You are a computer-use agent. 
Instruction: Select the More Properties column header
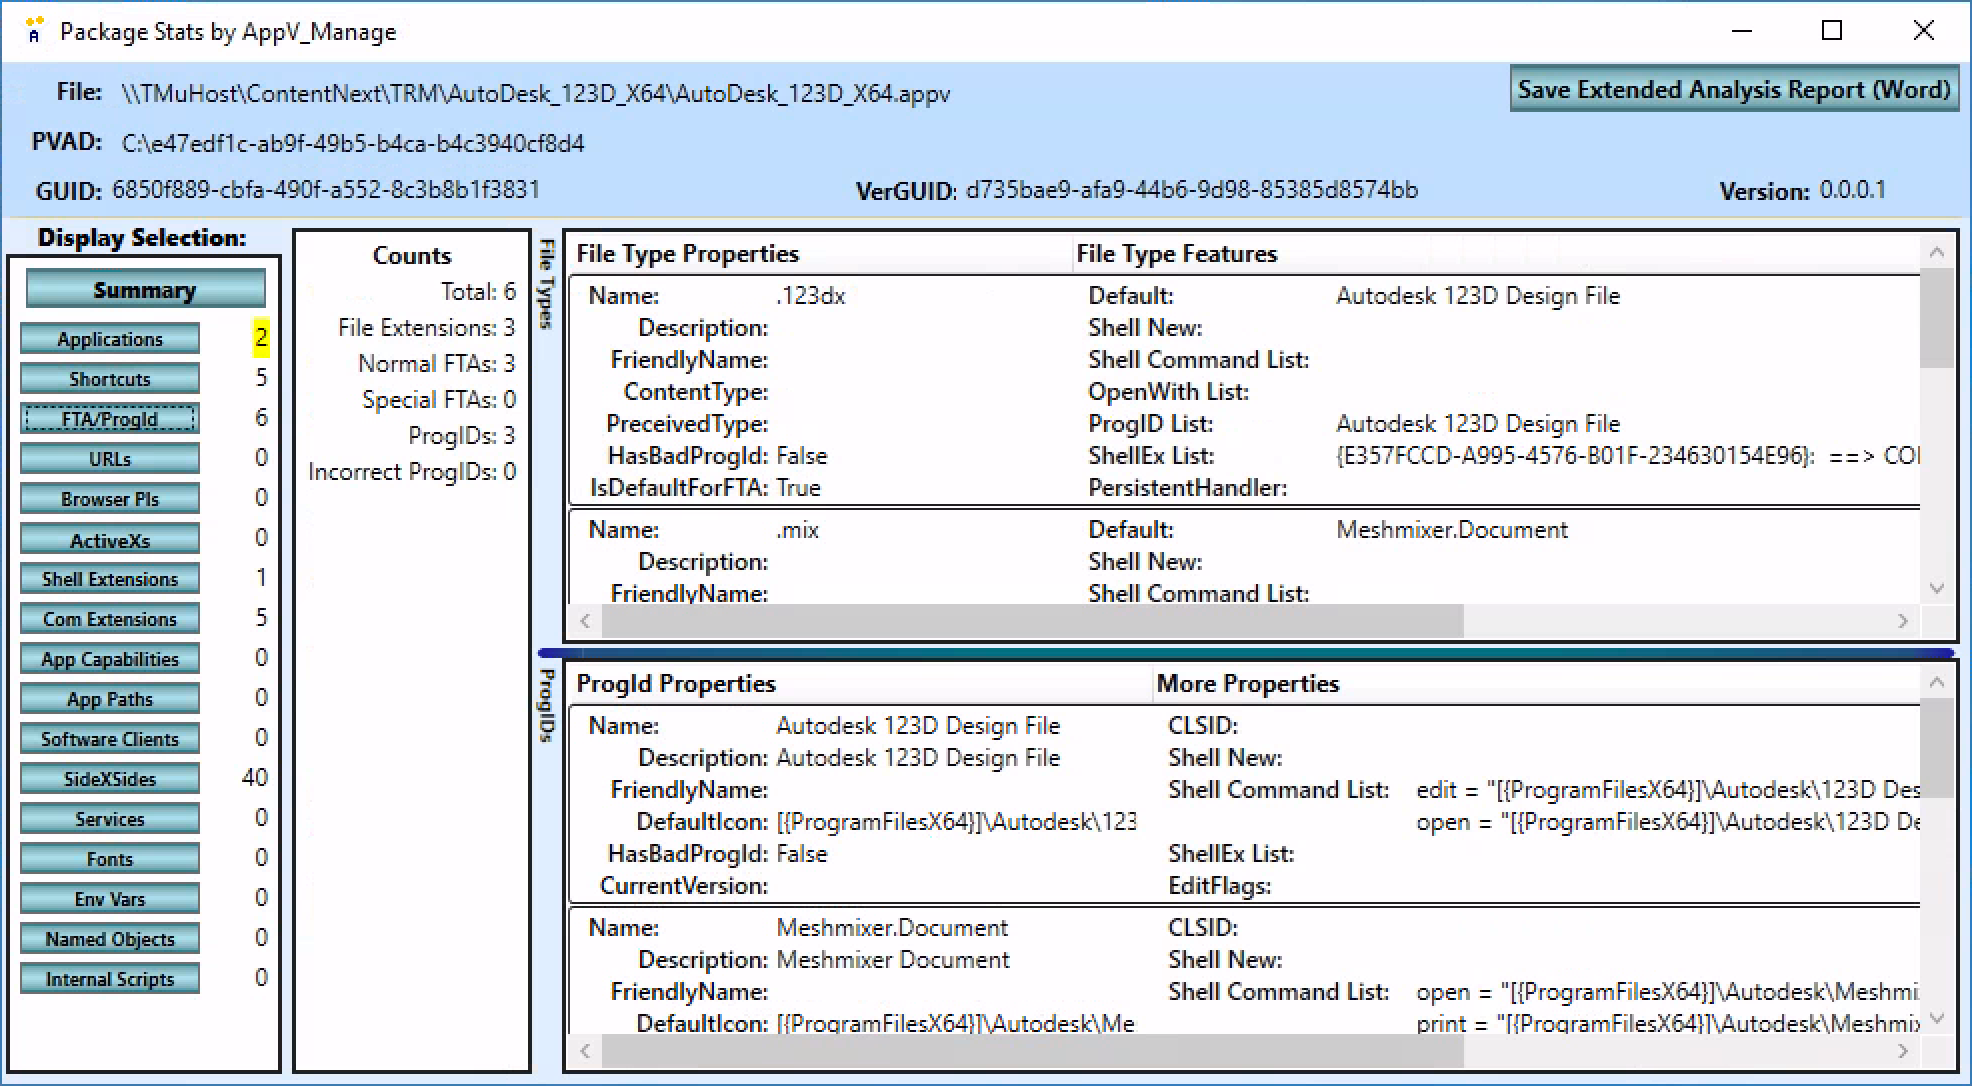point(1537,684)
